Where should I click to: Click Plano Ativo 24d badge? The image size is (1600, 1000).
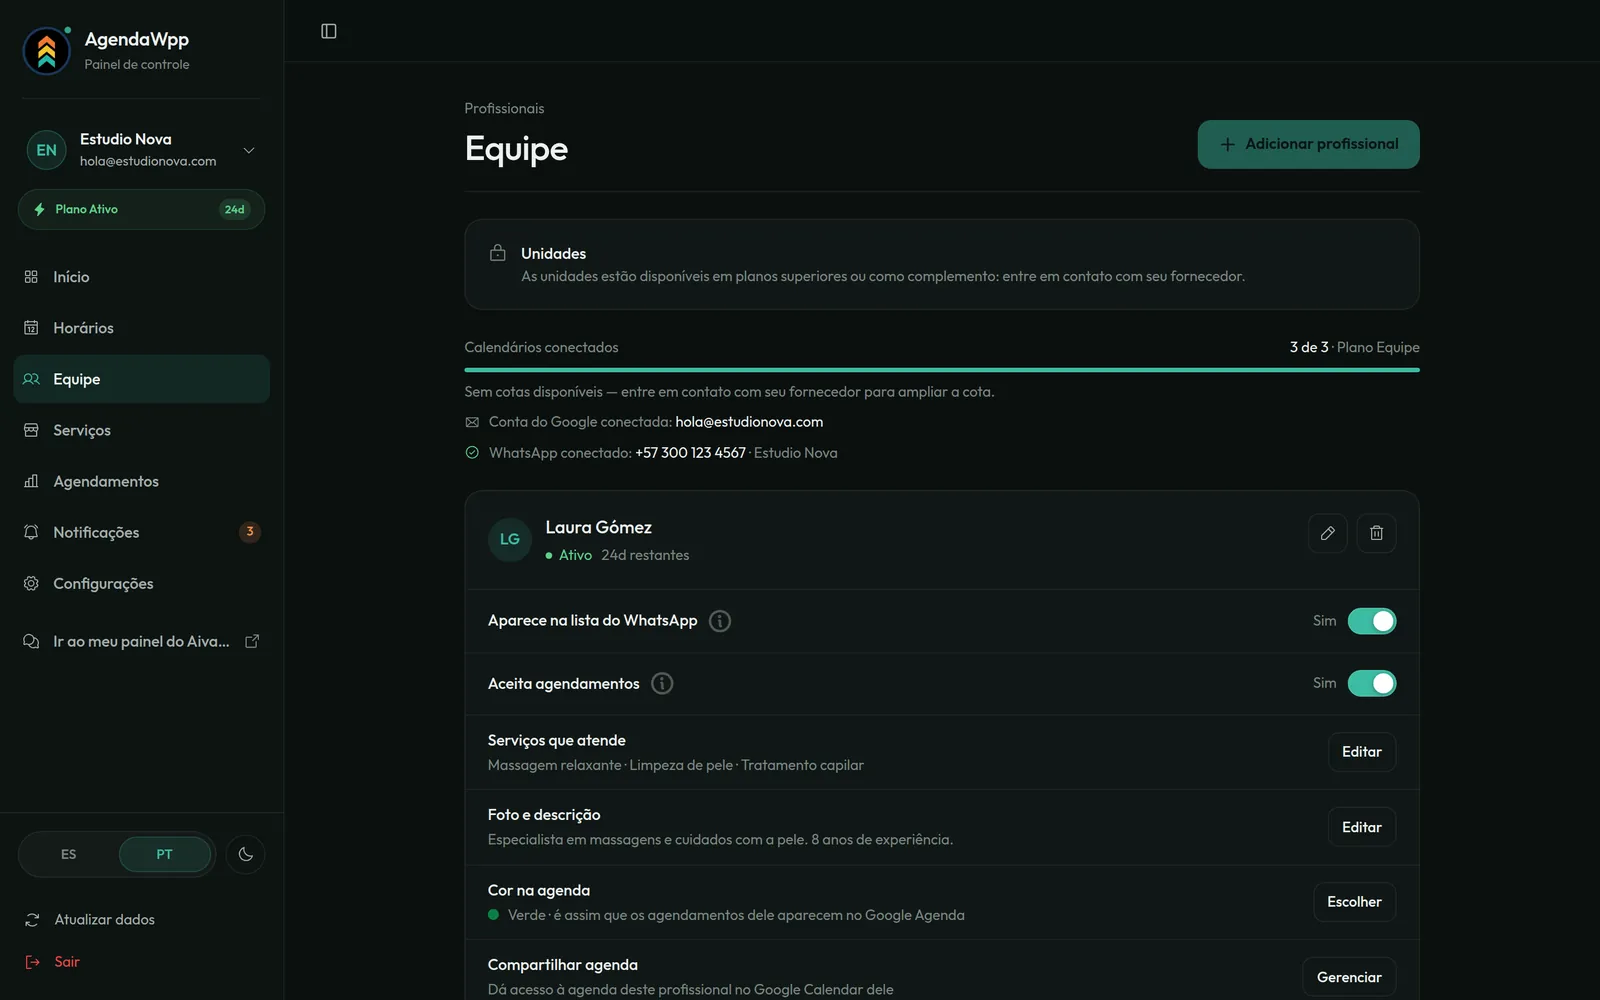(x=141, y=209)
